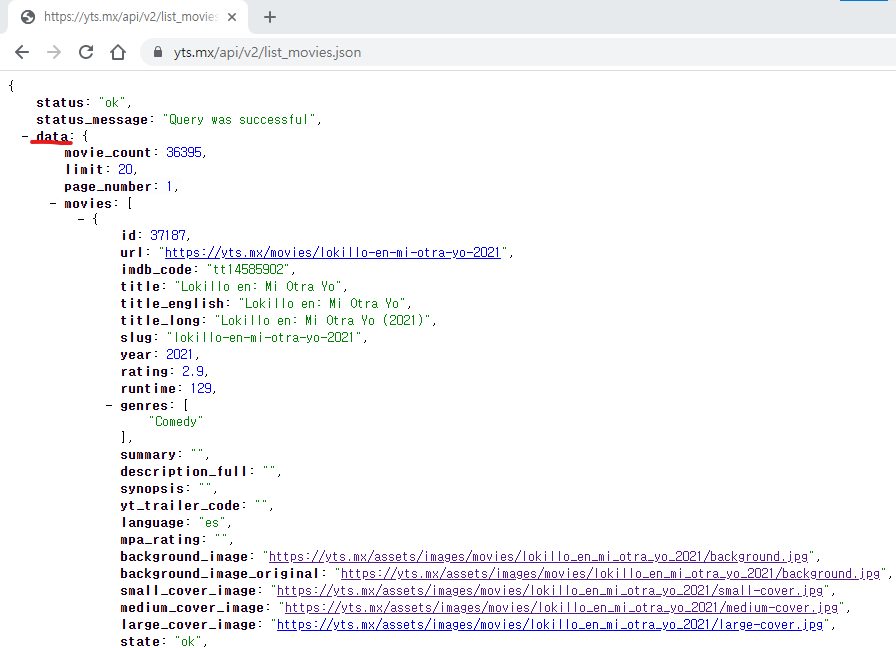
Task: Collapse the movies array
Action: tap(53, 203)
